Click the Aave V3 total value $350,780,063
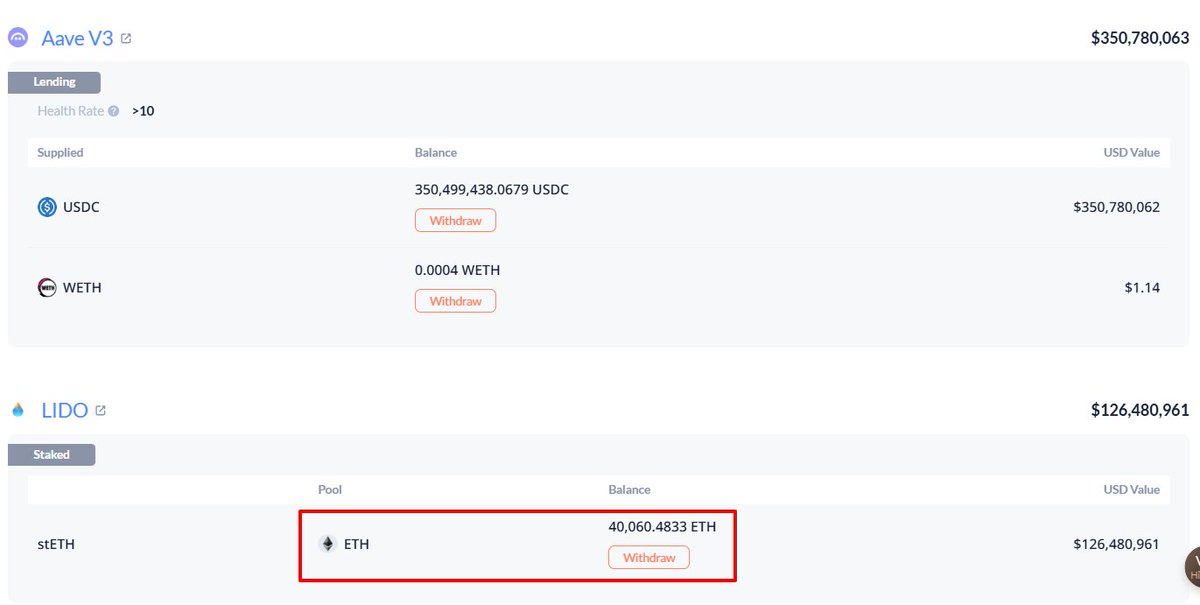The image size is (1200, 605). coord(1139,39)
